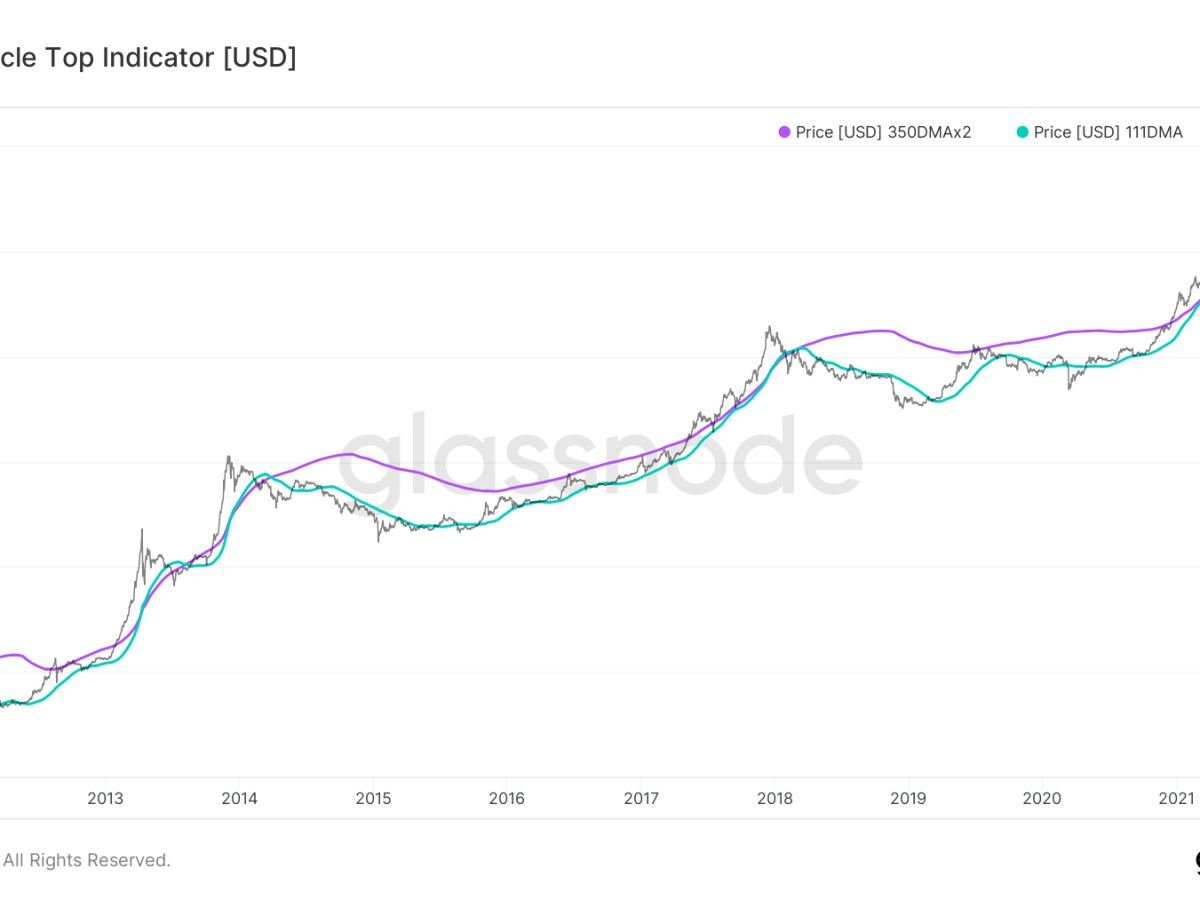The width and height of the screenshot is (1200, 900).
Task: Click the 2014 x-axis label
Action: (239, 798)
